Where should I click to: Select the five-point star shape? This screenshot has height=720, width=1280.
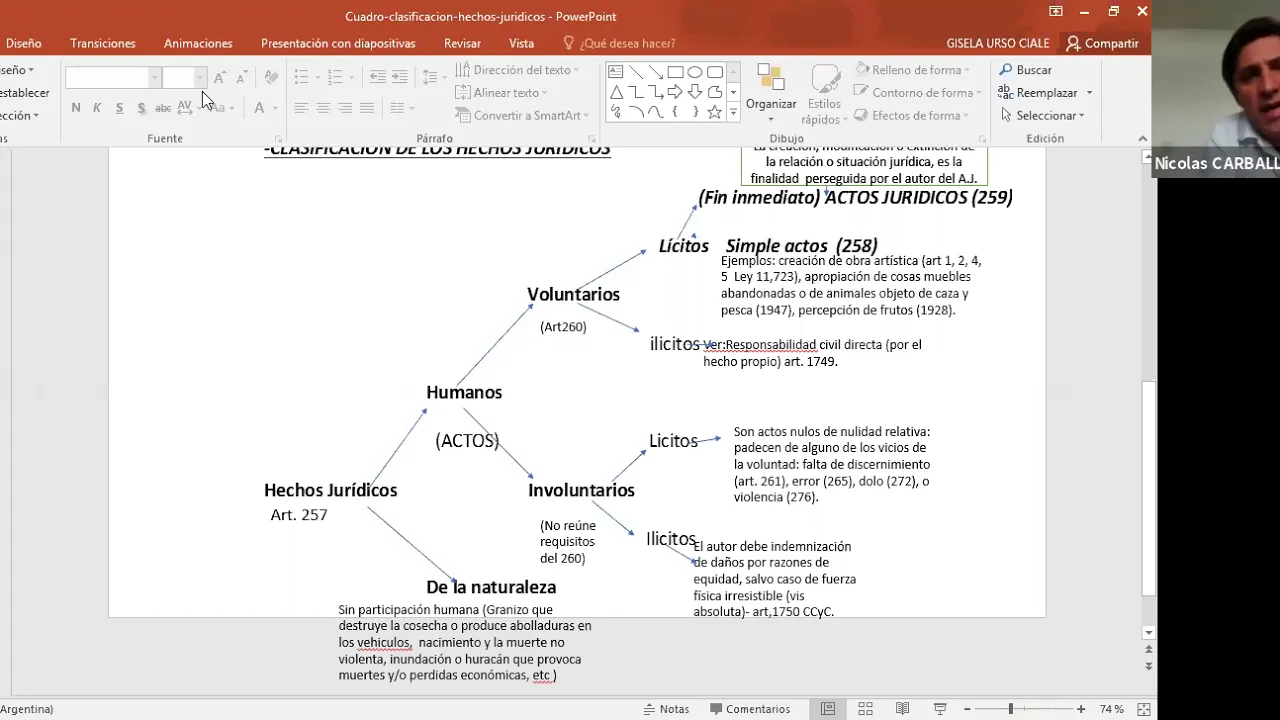(715, 112)
